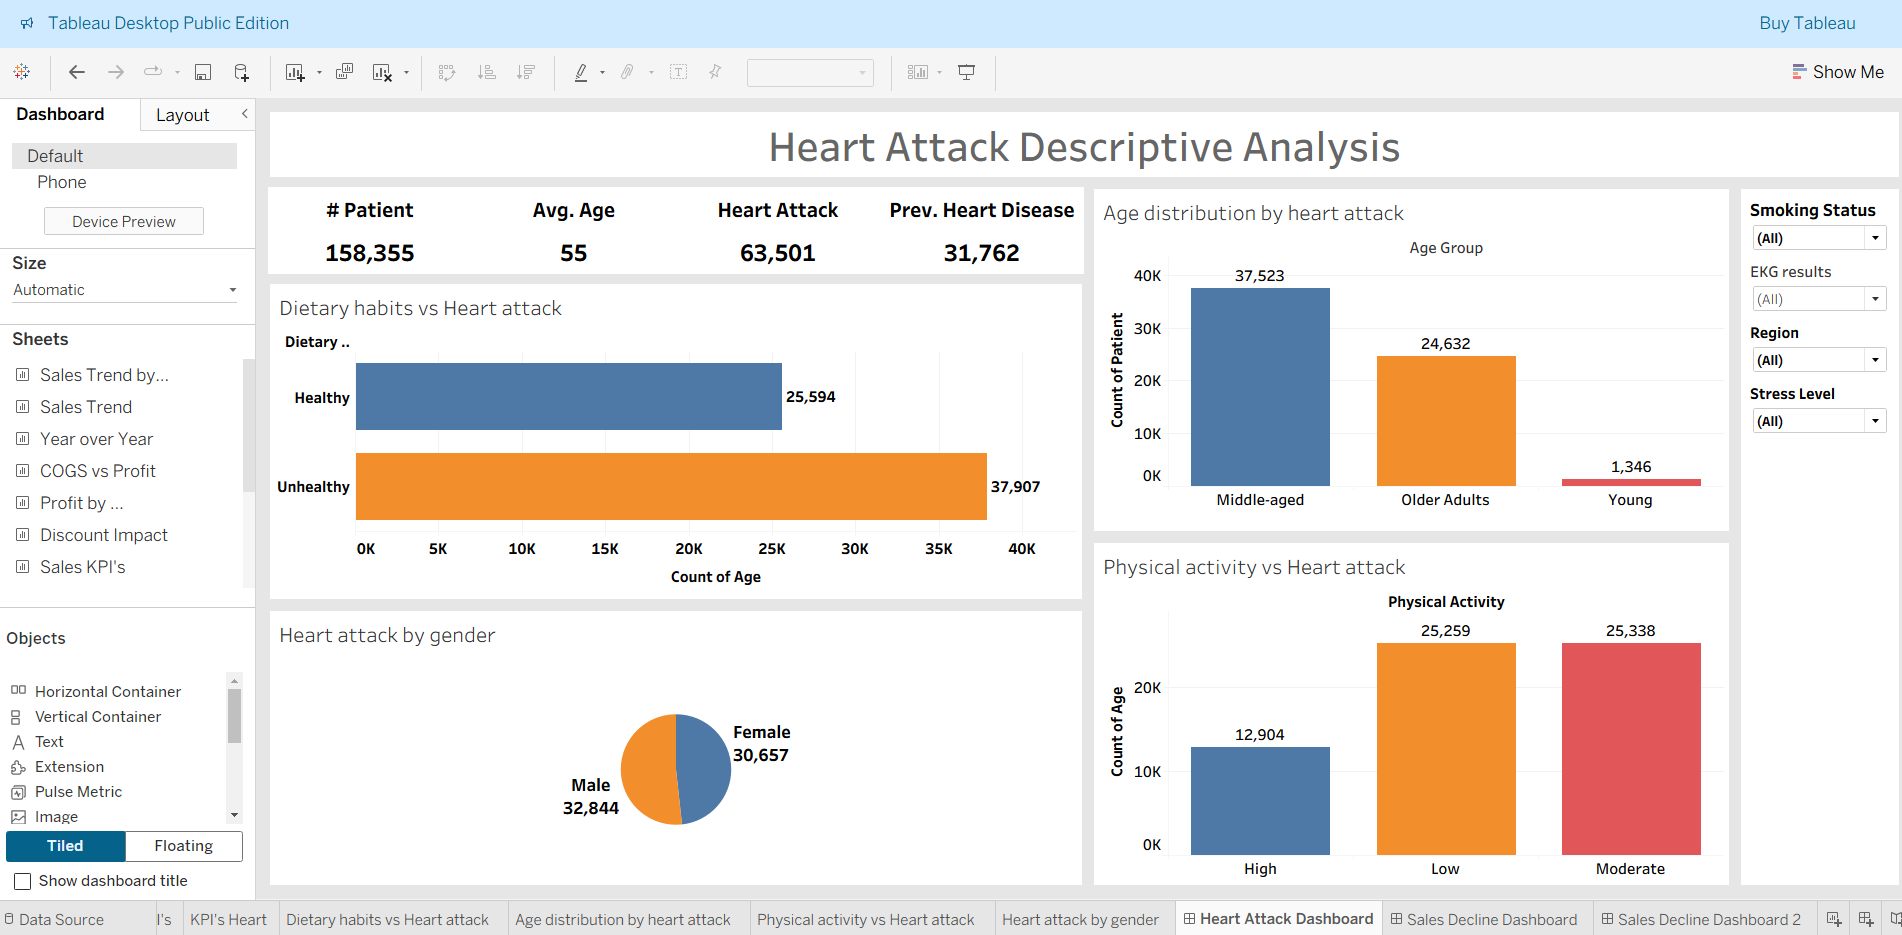The width and height of the screenshot is (1902, 935).
Task: Select the Dashboard pane tab
Action: click(60, 114)
